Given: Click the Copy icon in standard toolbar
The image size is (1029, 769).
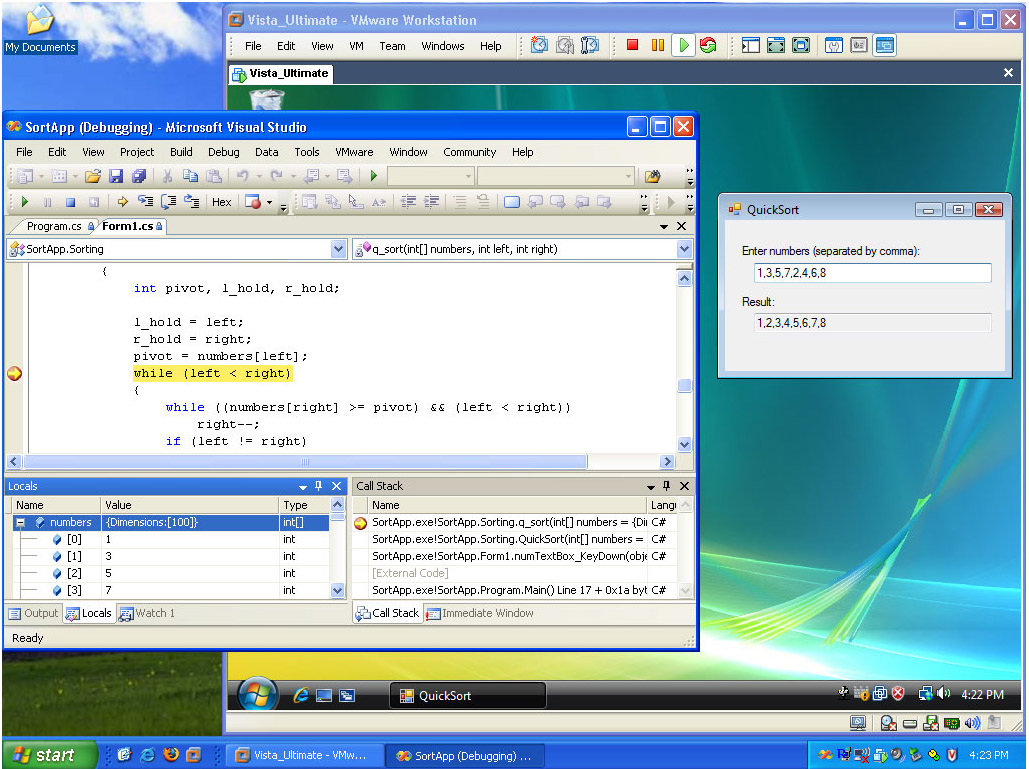Looking at the screenshot, I should pos(190,176).
